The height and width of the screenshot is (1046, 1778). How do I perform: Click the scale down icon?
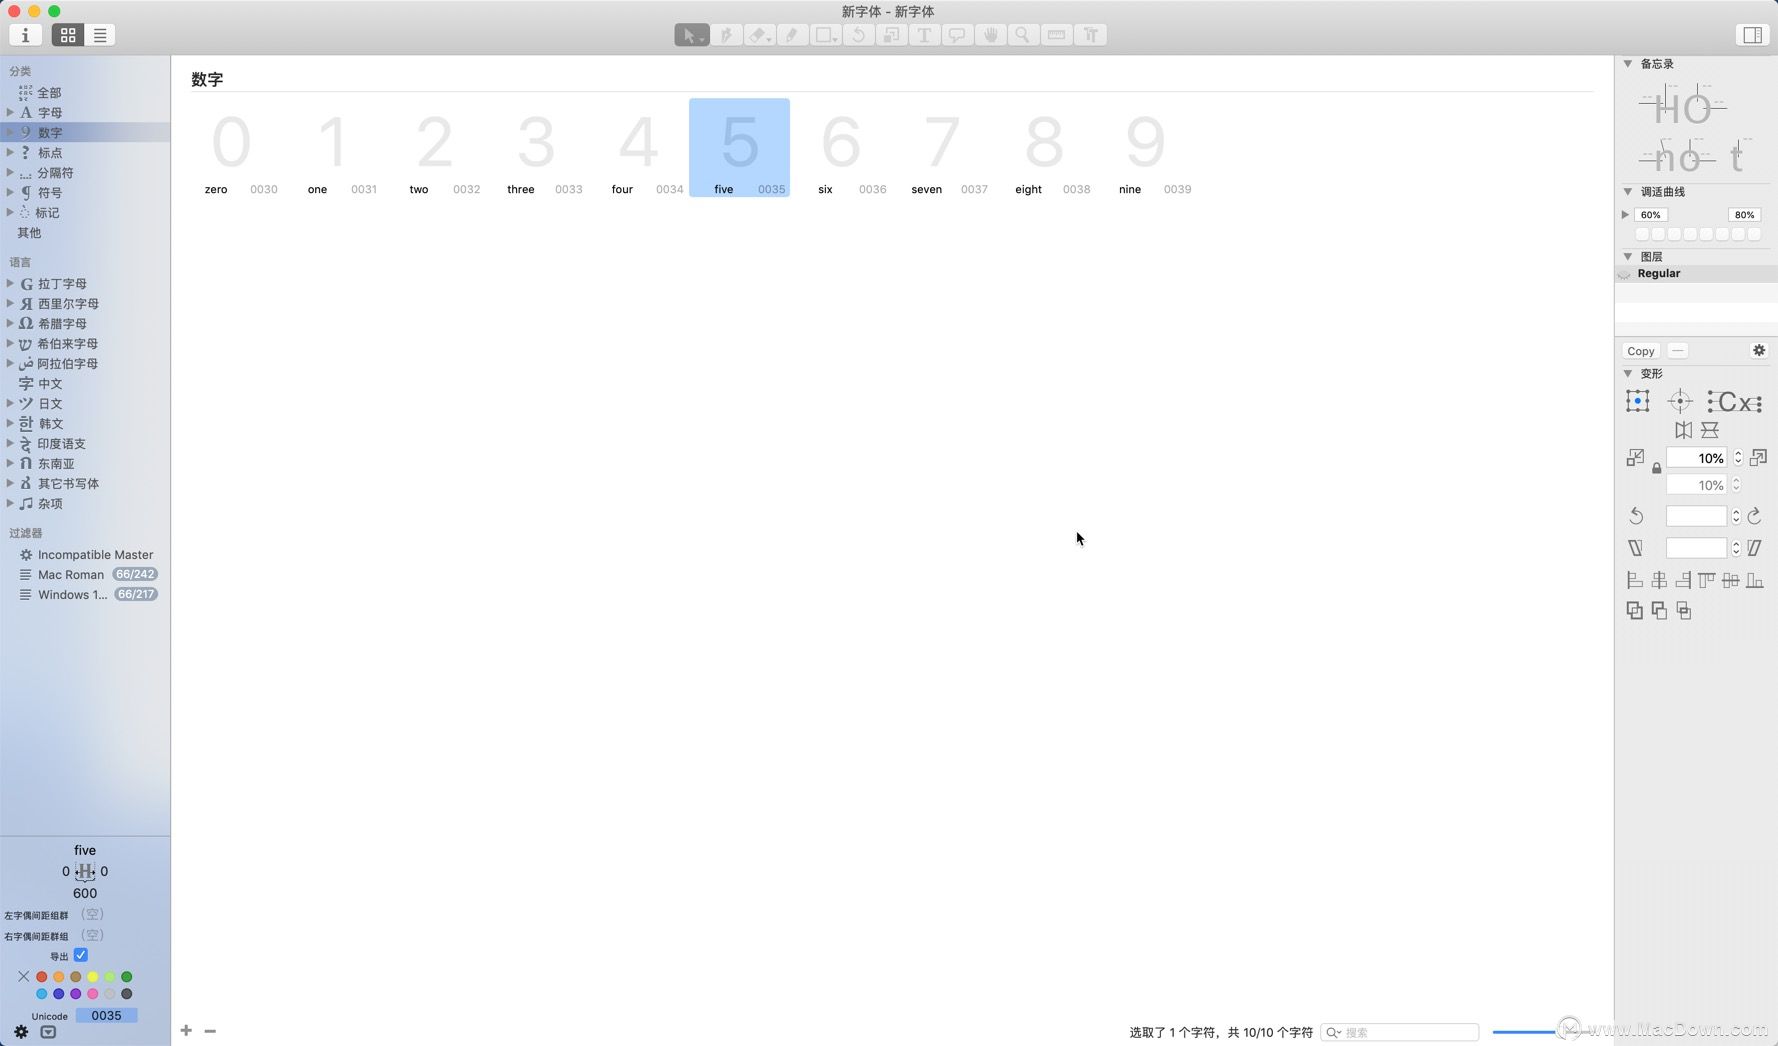pos(1635,458)
